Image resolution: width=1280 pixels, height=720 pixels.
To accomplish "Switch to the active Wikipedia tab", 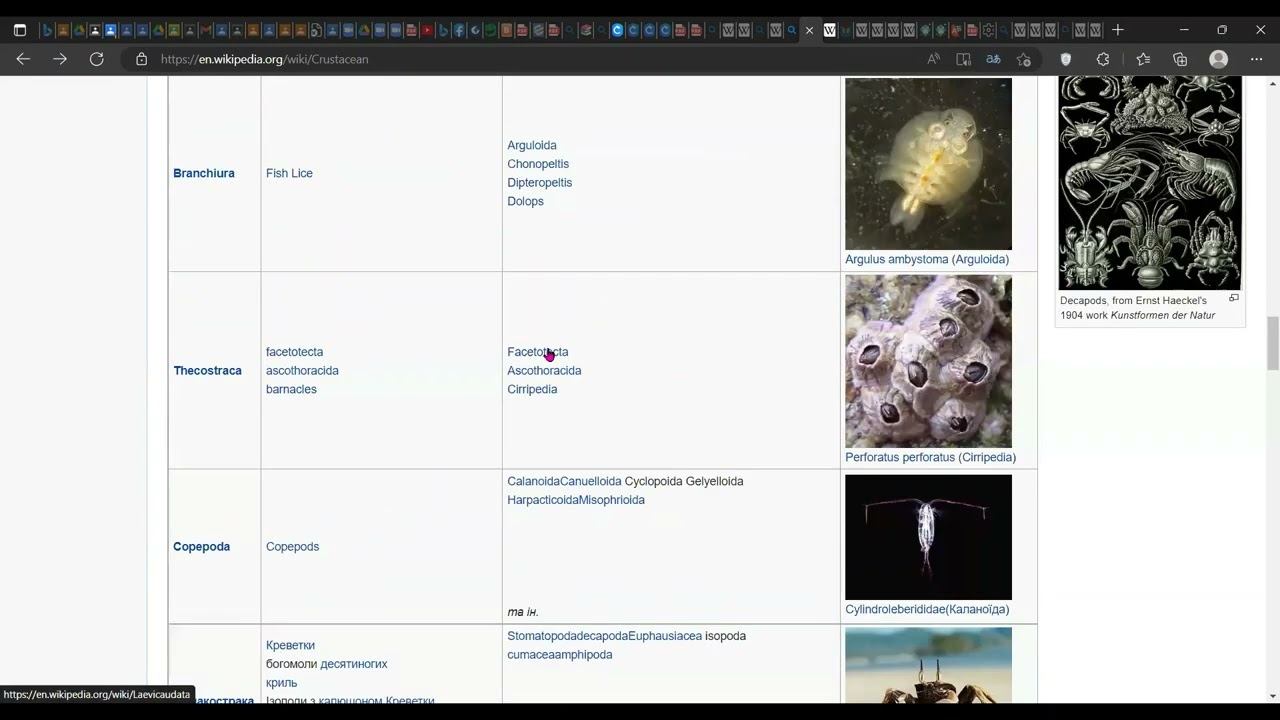I will tap(829, 30).
